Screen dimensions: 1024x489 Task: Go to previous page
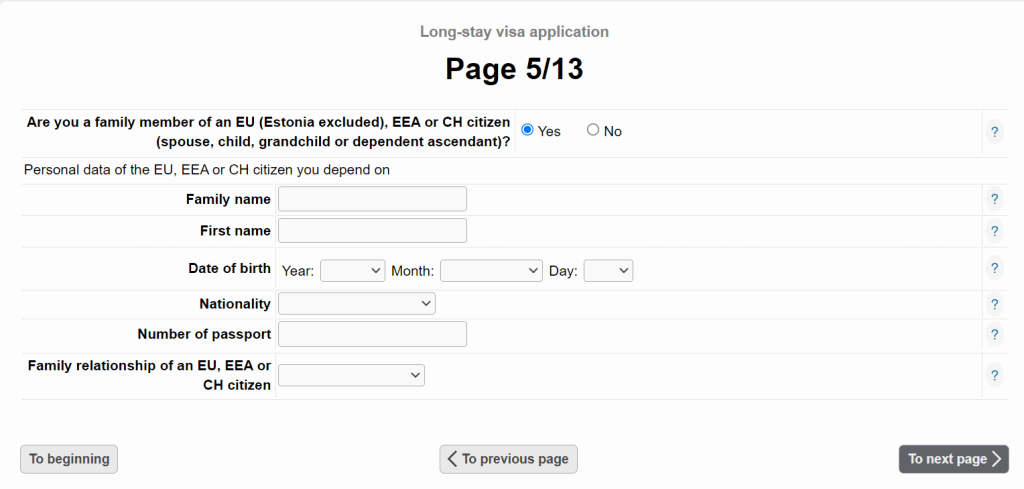[x=508, y=459]
